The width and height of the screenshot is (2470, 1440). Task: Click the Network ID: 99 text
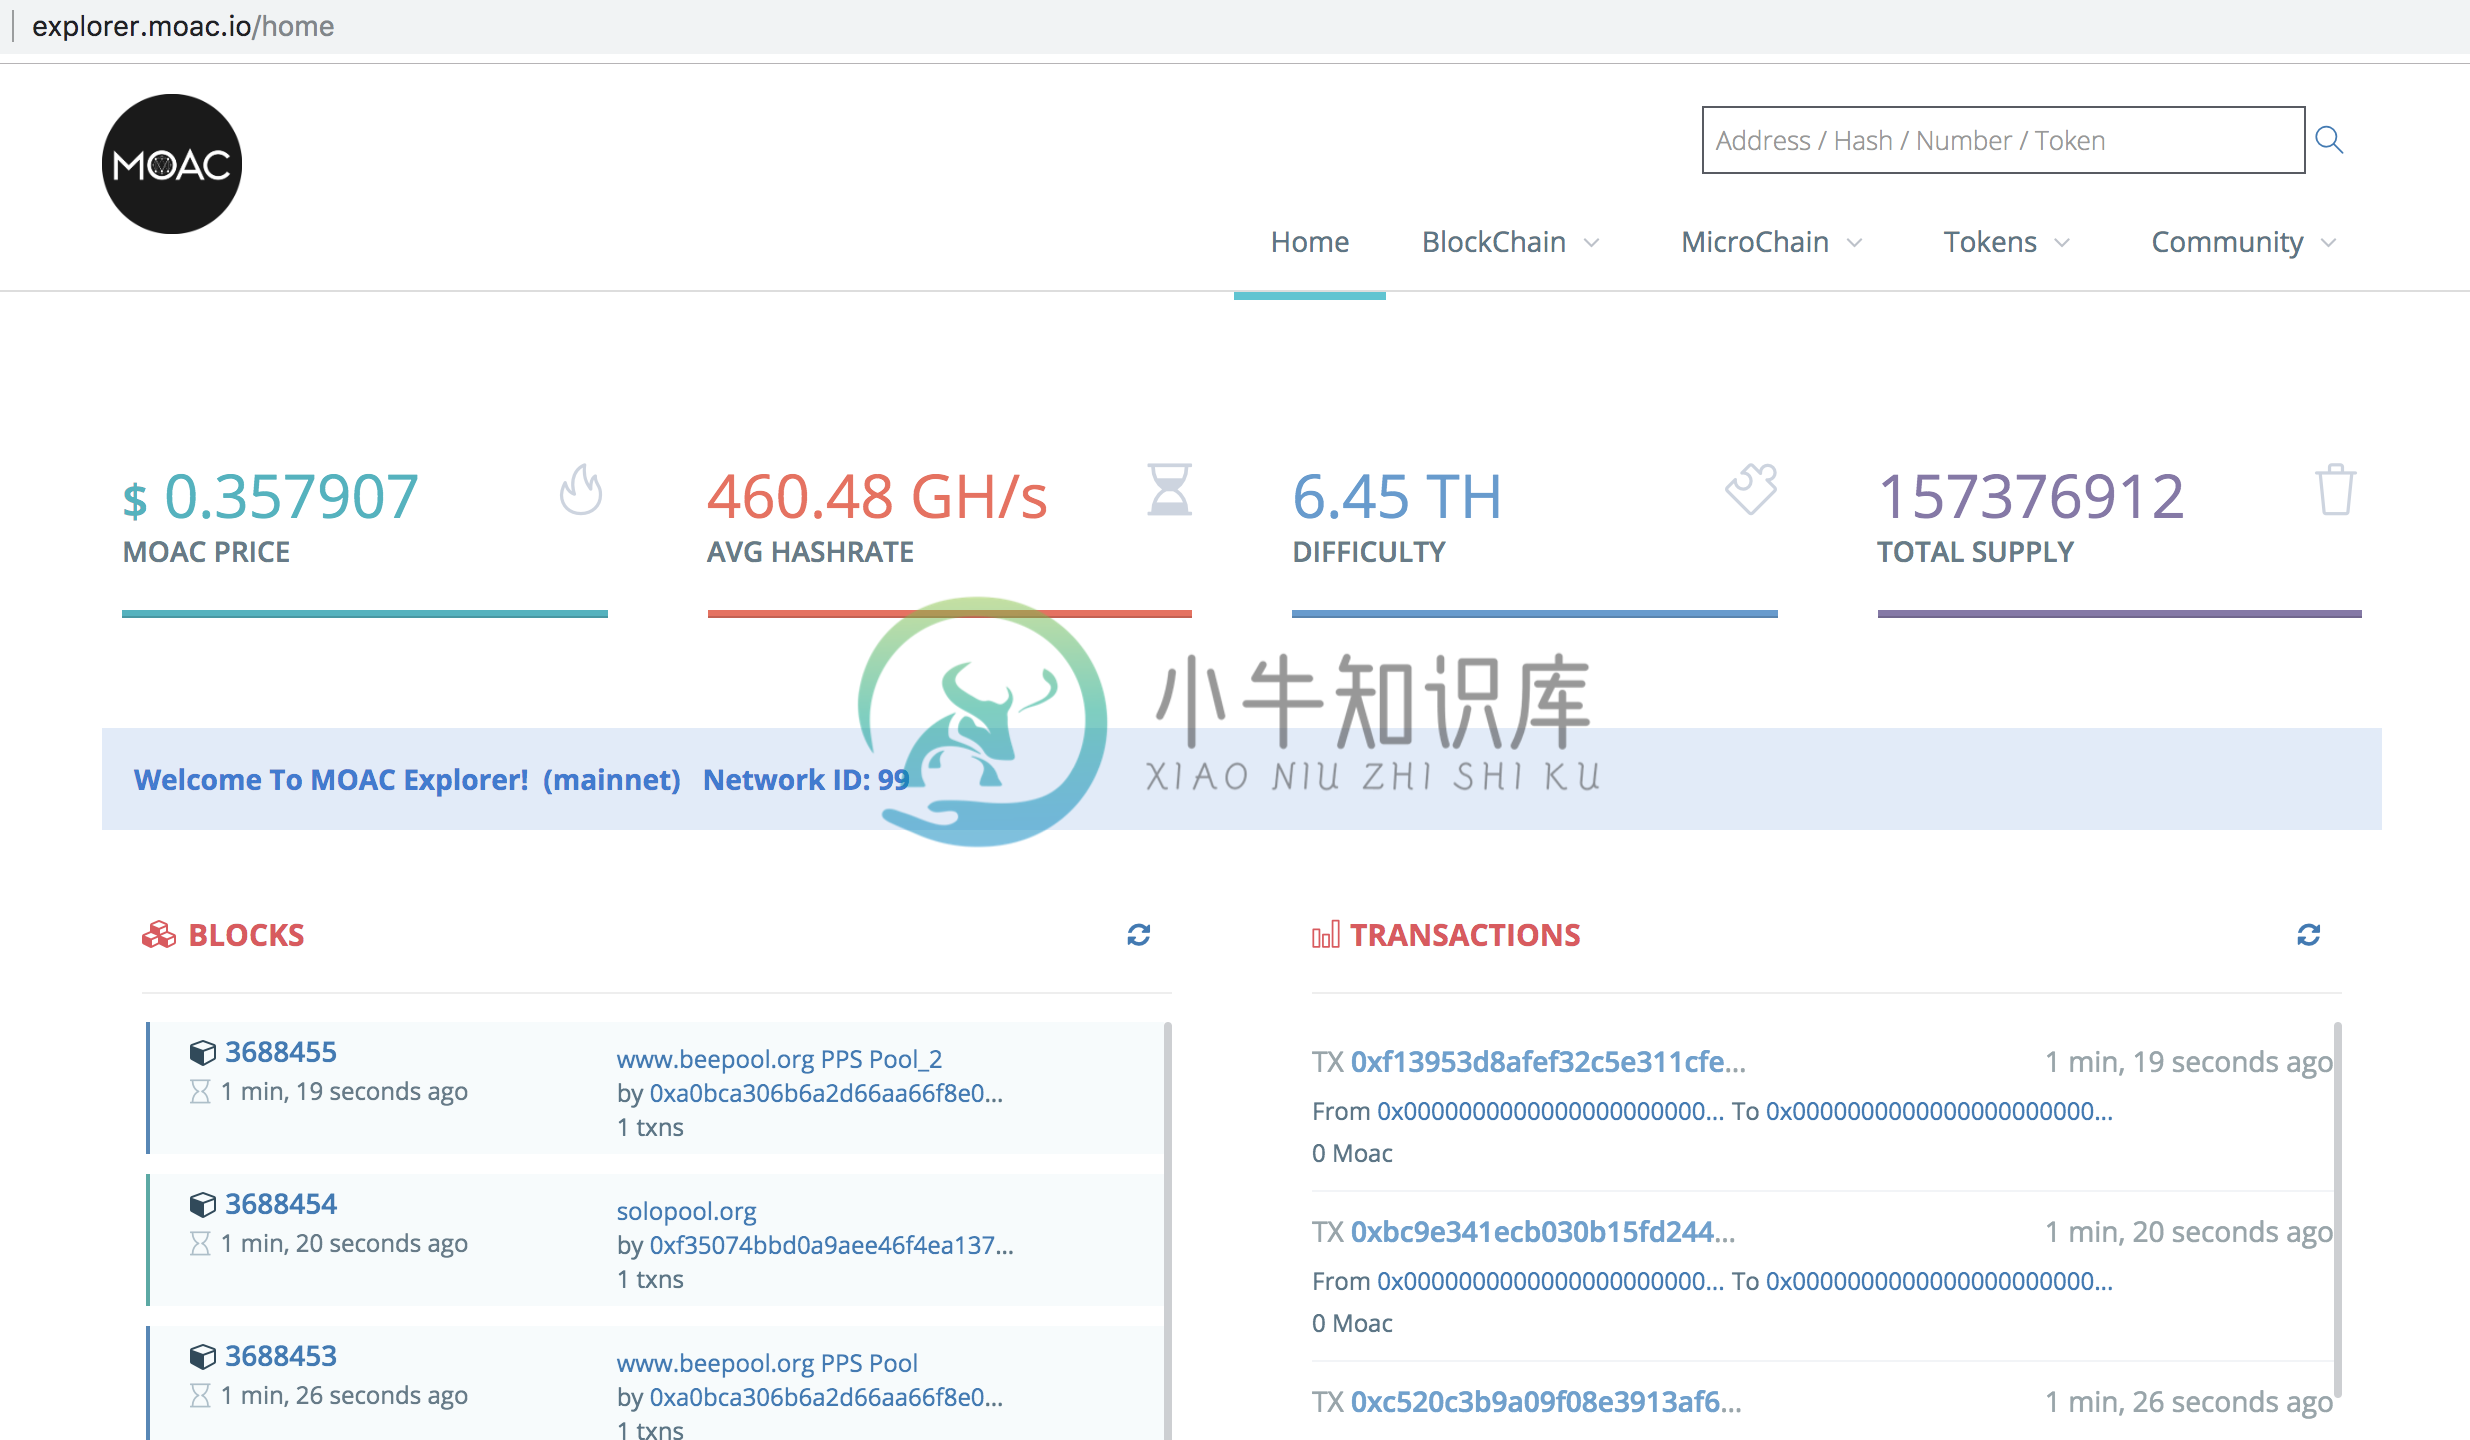[806, 779]
